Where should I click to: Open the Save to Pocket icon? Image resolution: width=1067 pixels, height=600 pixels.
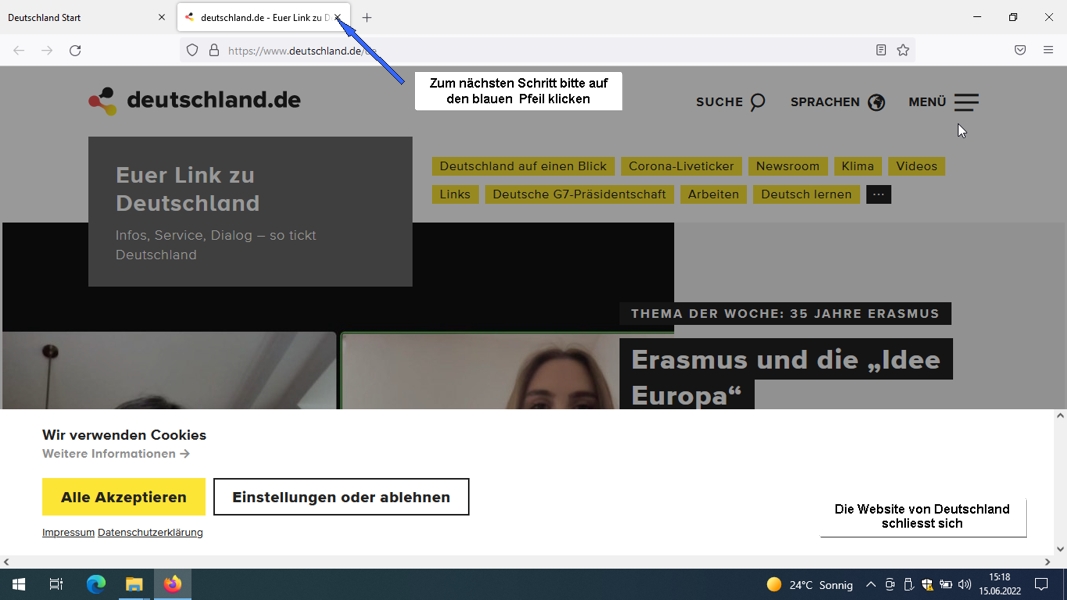pyautogui.click(x=1020, y=50)
